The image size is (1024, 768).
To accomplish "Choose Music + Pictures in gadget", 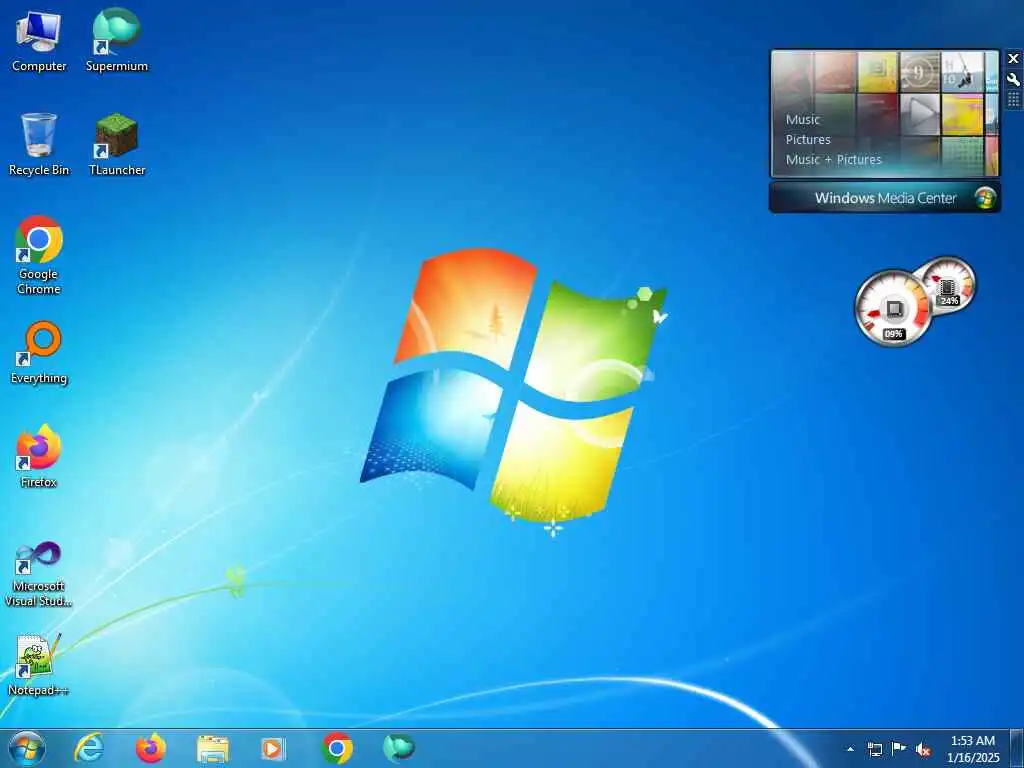I will [x=833, y=159].
